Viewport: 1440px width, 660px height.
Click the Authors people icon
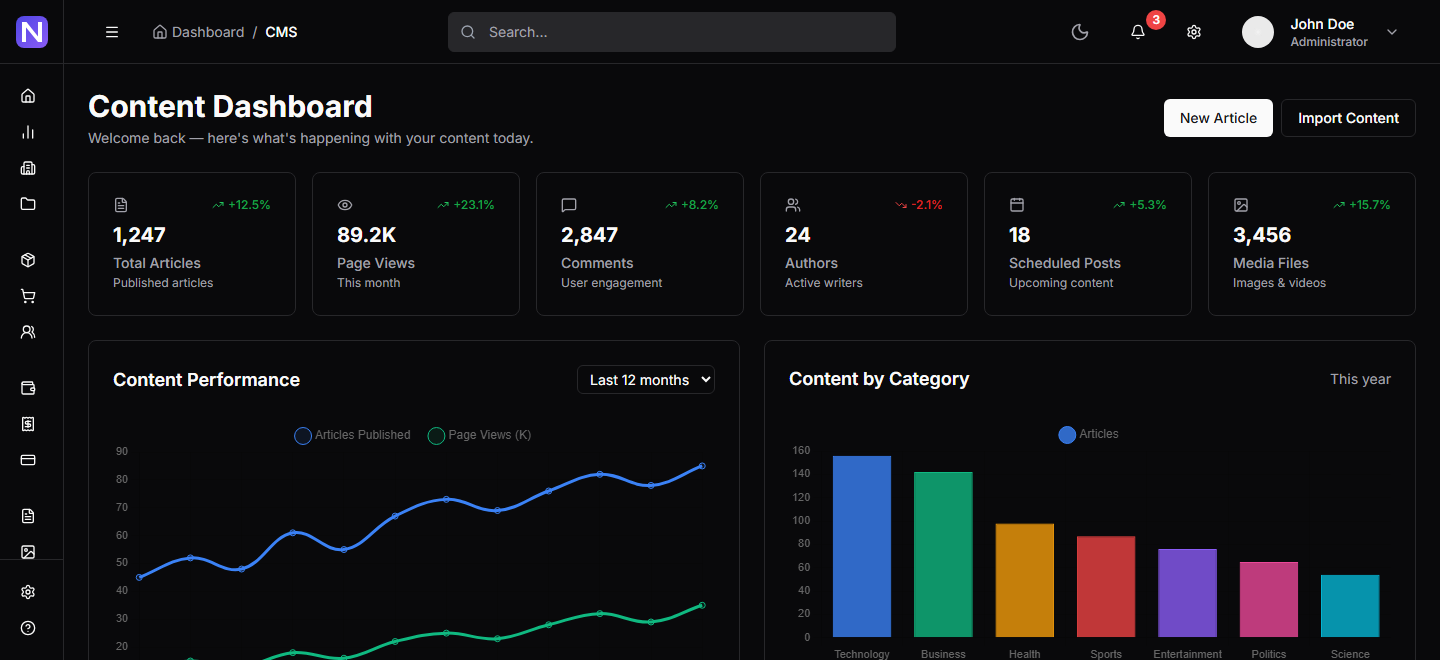[x=793, y=205]
